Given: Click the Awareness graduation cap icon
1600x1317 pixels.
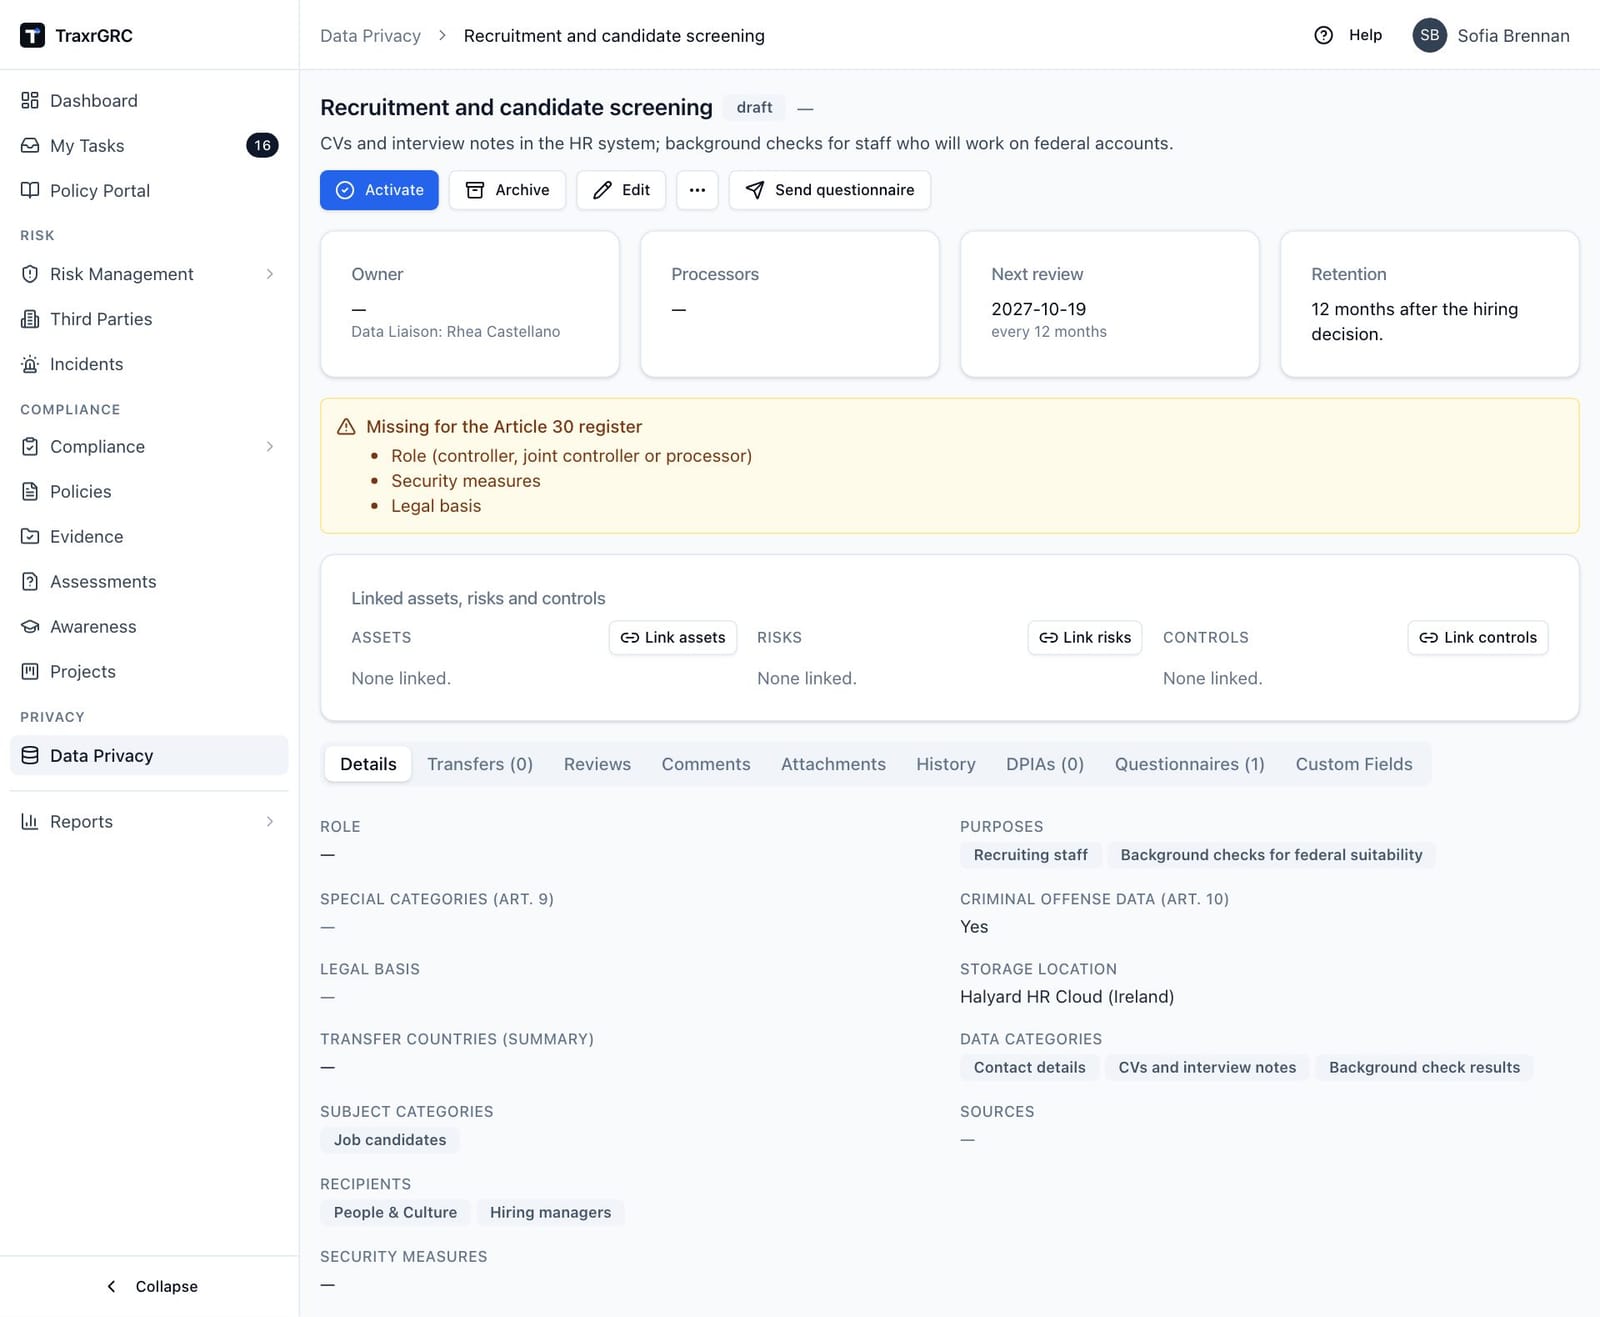Looking at the screenshot, I should tap(30, 626).
